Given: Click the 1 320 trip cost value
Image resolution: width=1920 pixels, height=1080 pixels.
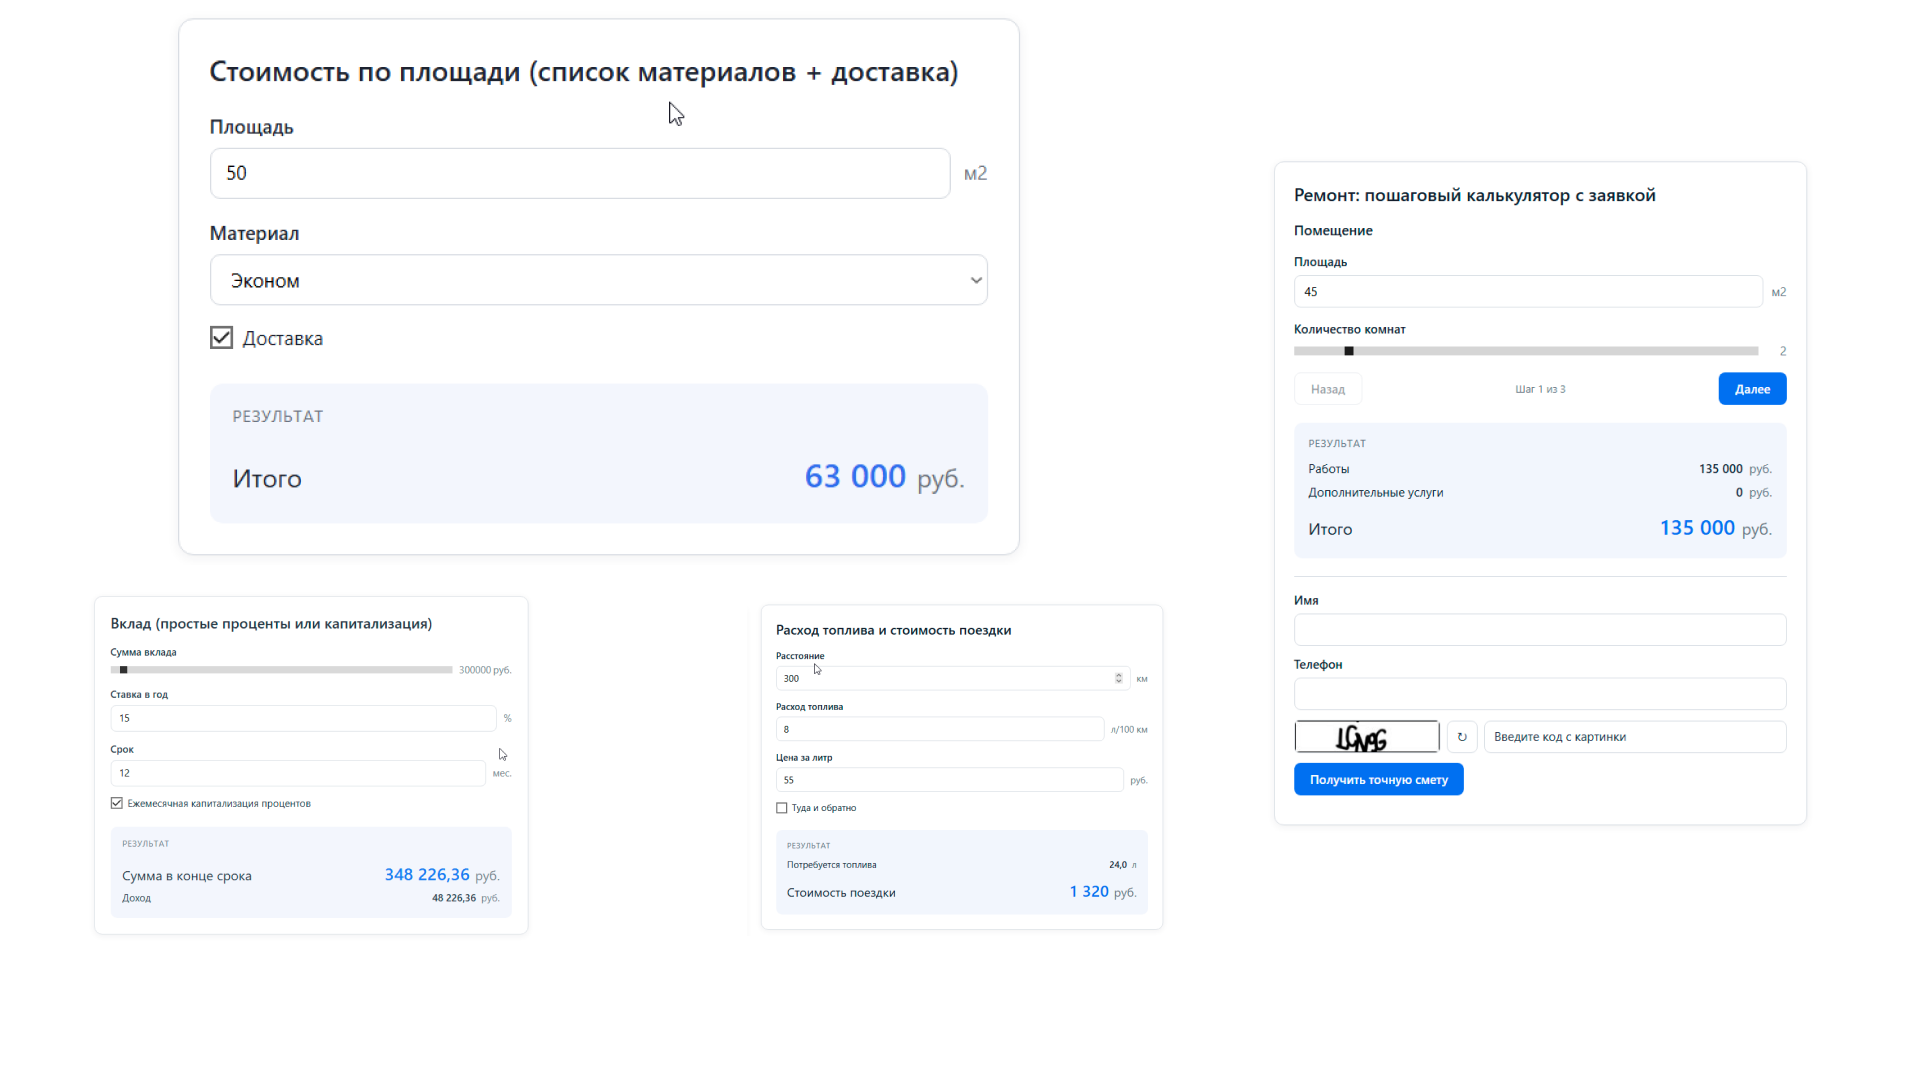Looking at the screenshot, I should (x=1089, y=892).
